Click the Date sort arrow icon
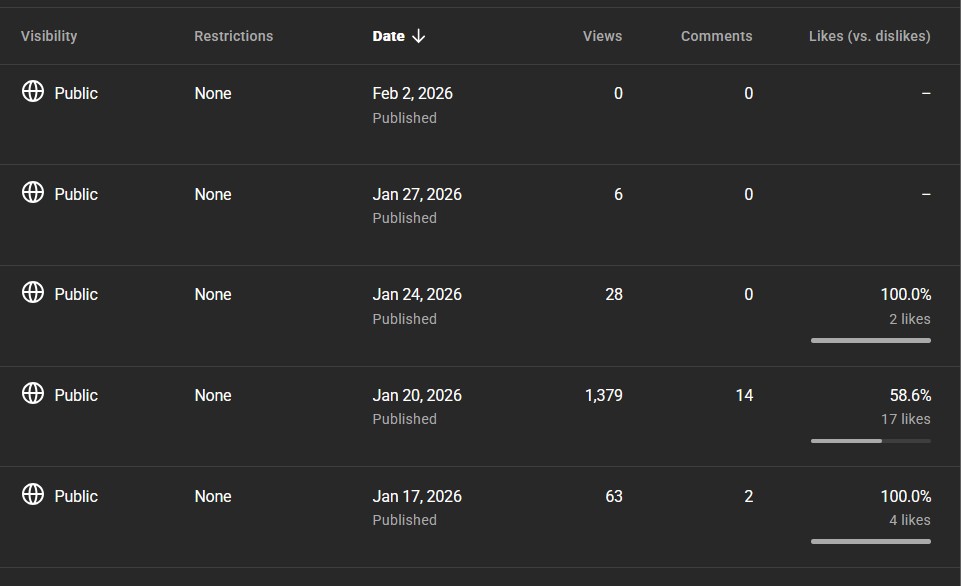Viewport: 961px width, 586px height. pos(418,36)
